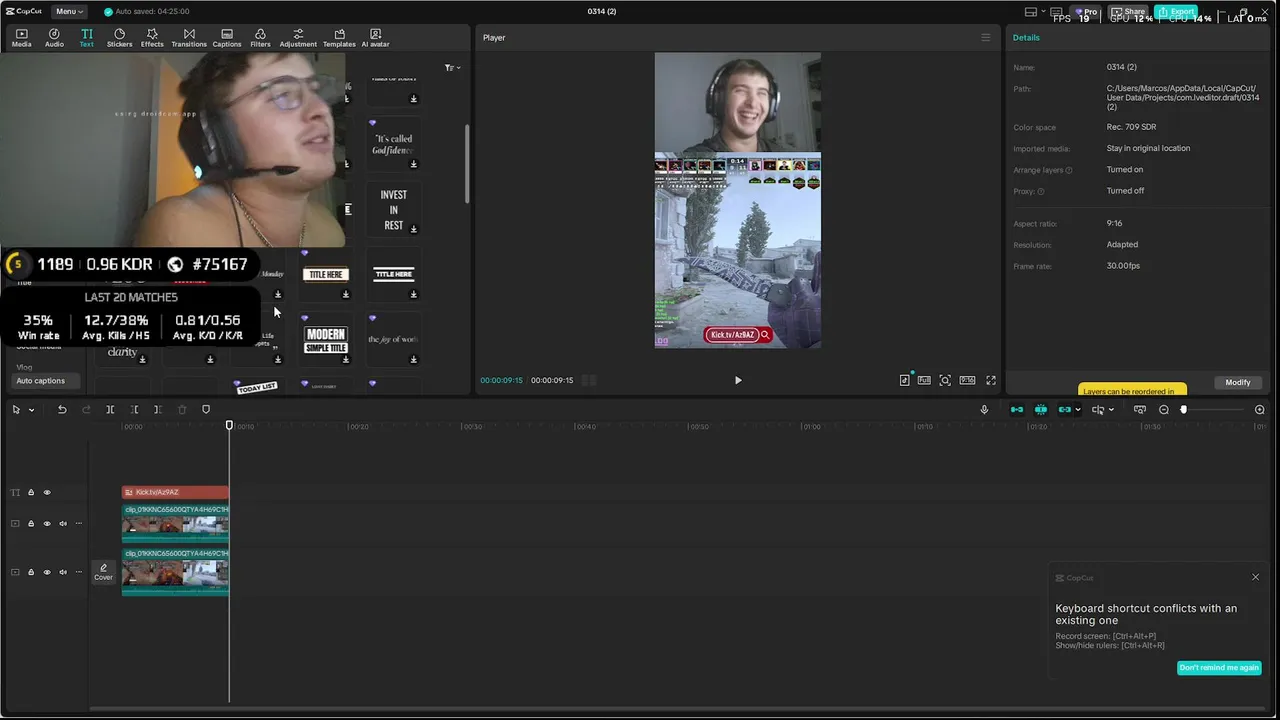
Task: Delete right of playhead with trim-right tool
Action: coord(158,410)
